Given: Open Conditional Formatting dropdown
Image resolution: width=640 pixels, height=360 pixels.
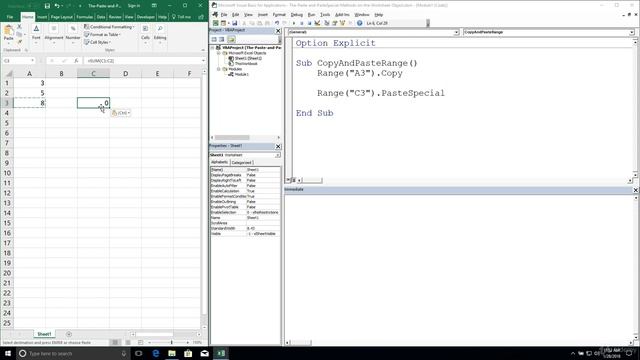Looking at the screenshot, I should pyautogui.click(x=109, y=27).
